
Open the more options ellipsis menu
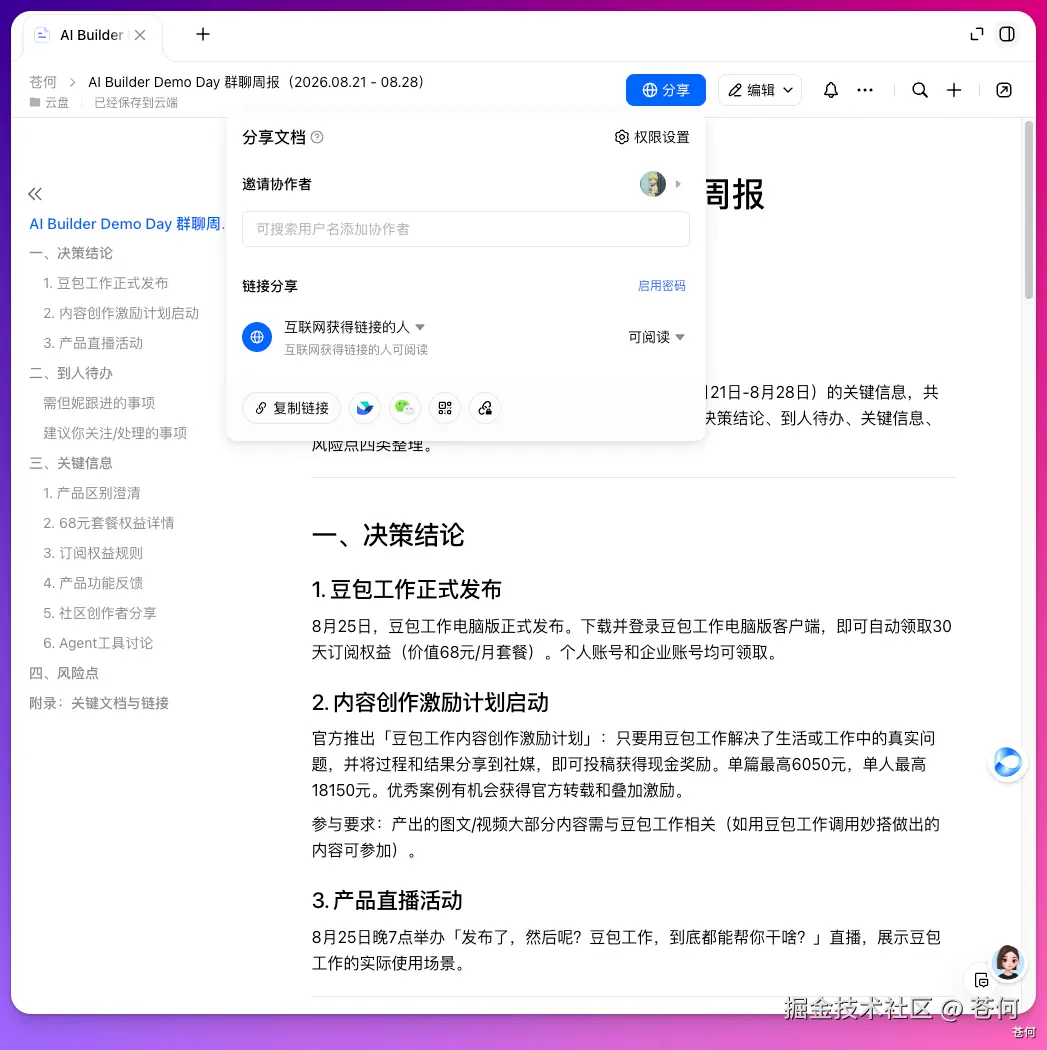865,90
